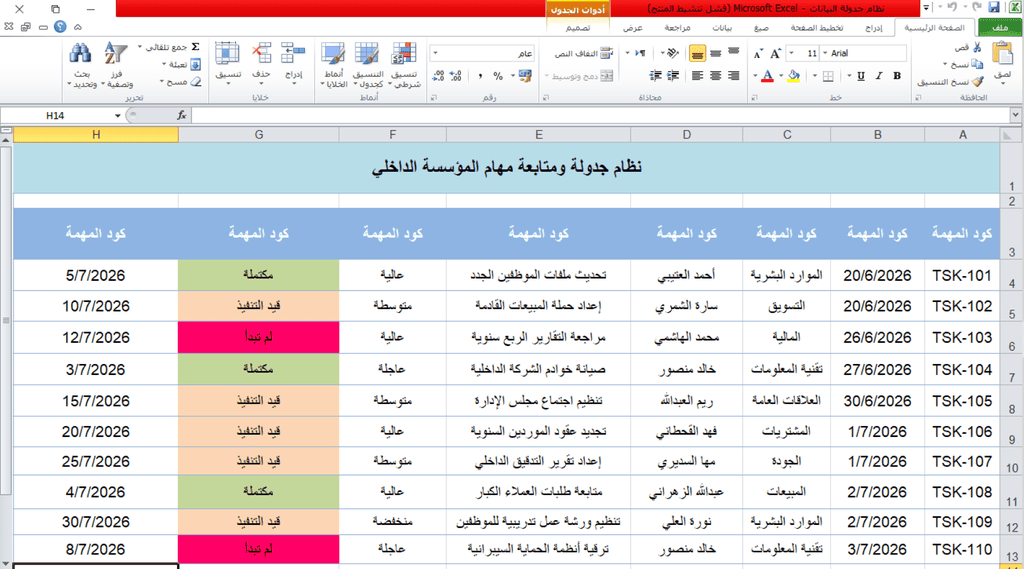Activate the Format Painter (نسخ التنسيق) brush
This screenshot has width=1024, height=569.
(x=977, y=82)
